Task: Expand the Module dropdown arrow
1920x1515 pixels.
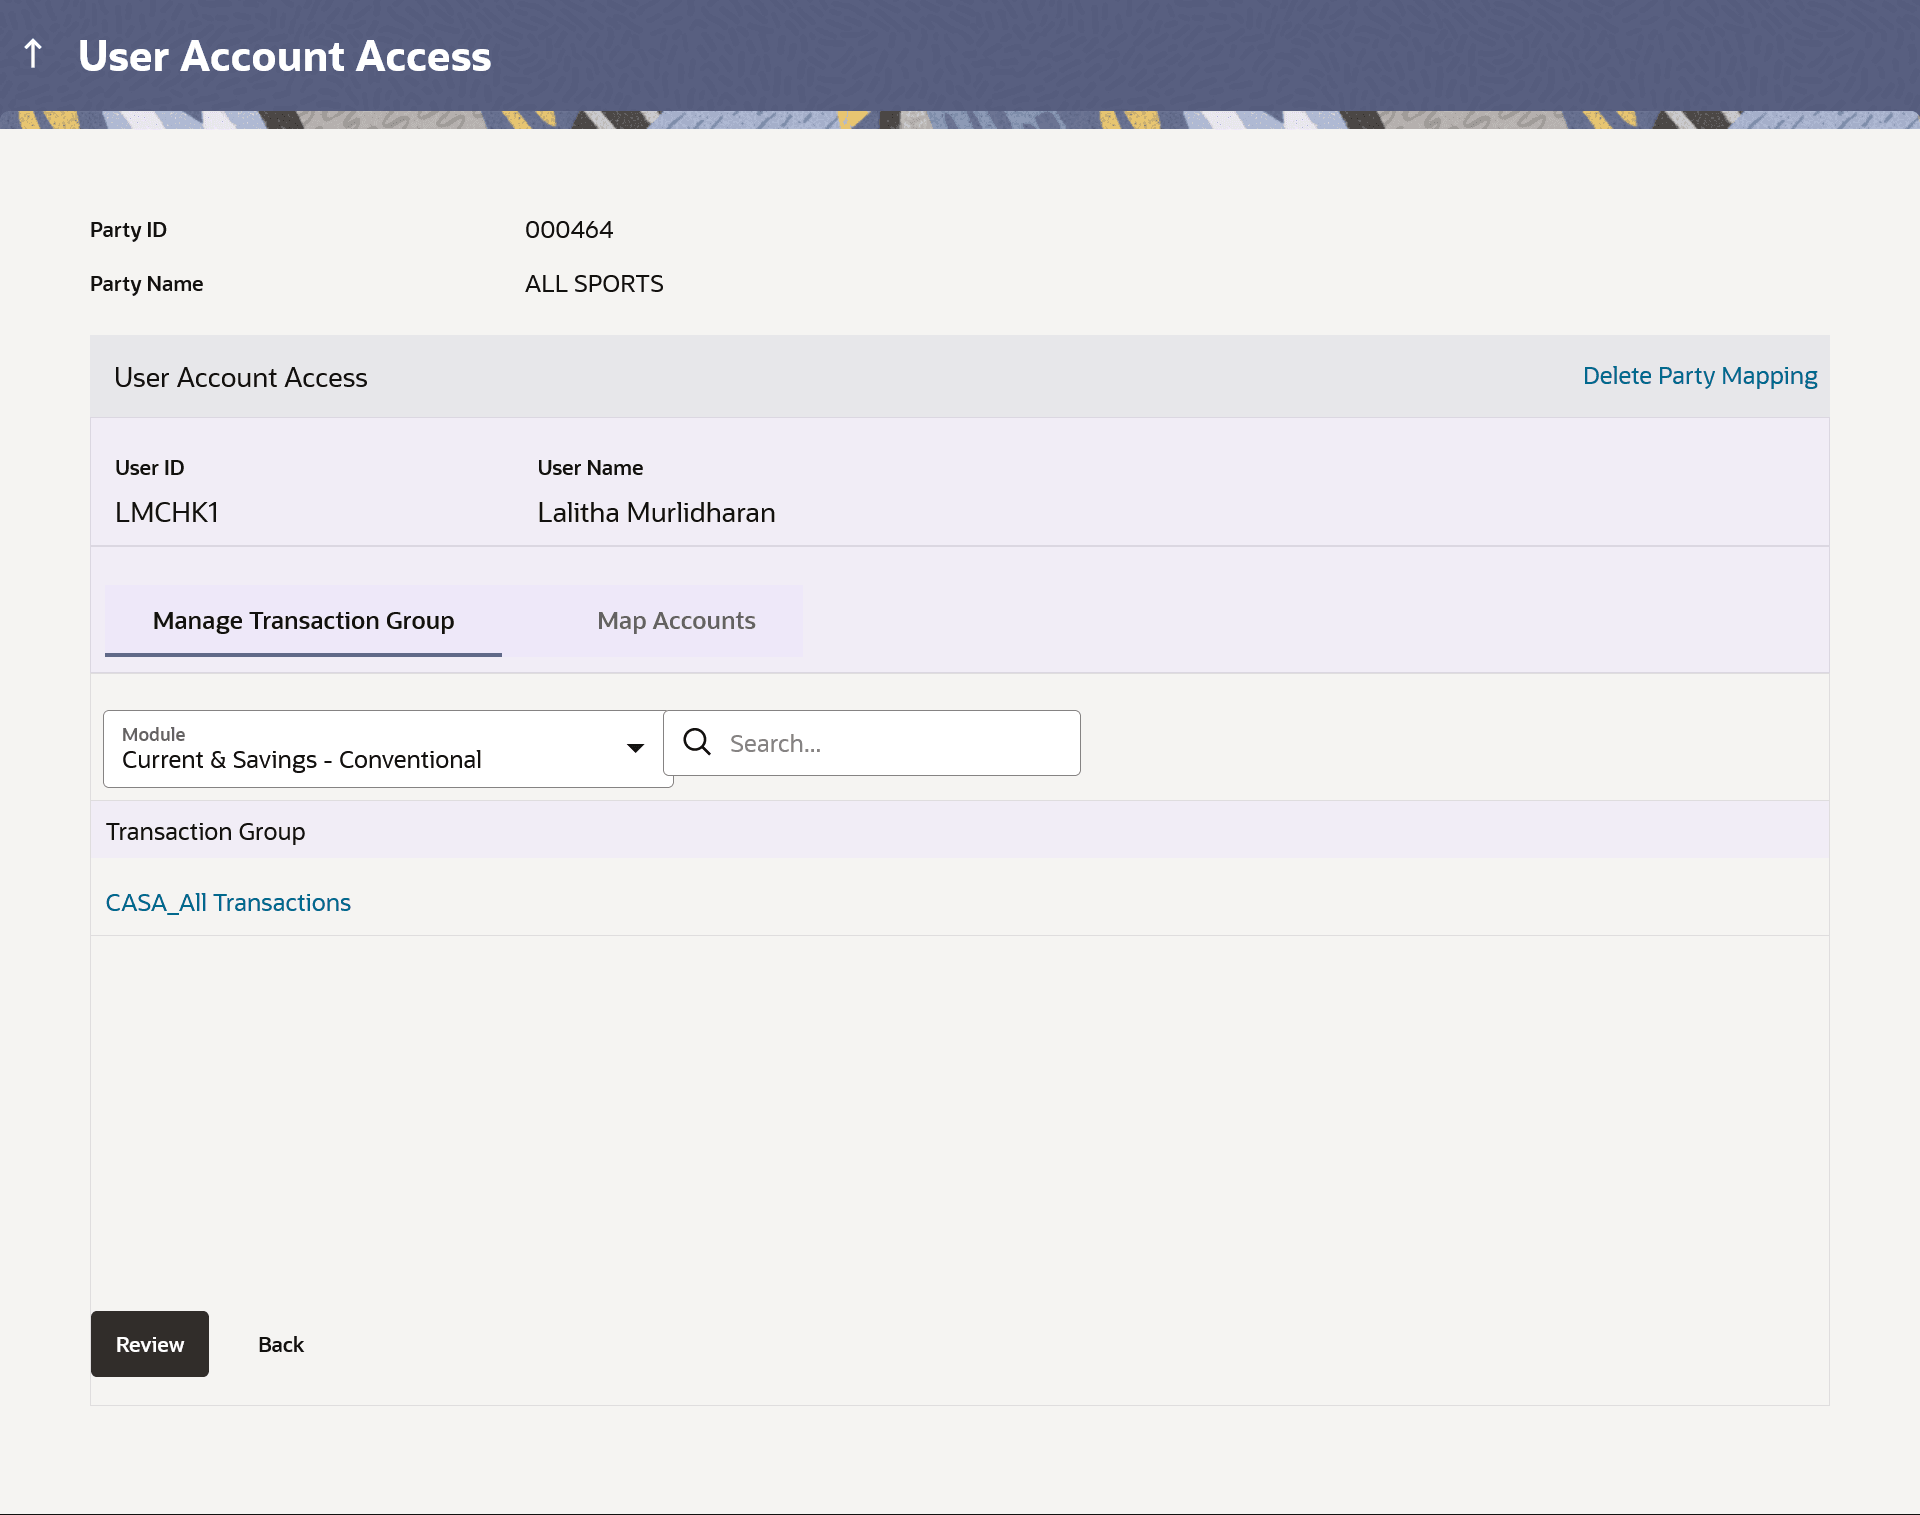Action: [635, 748]
